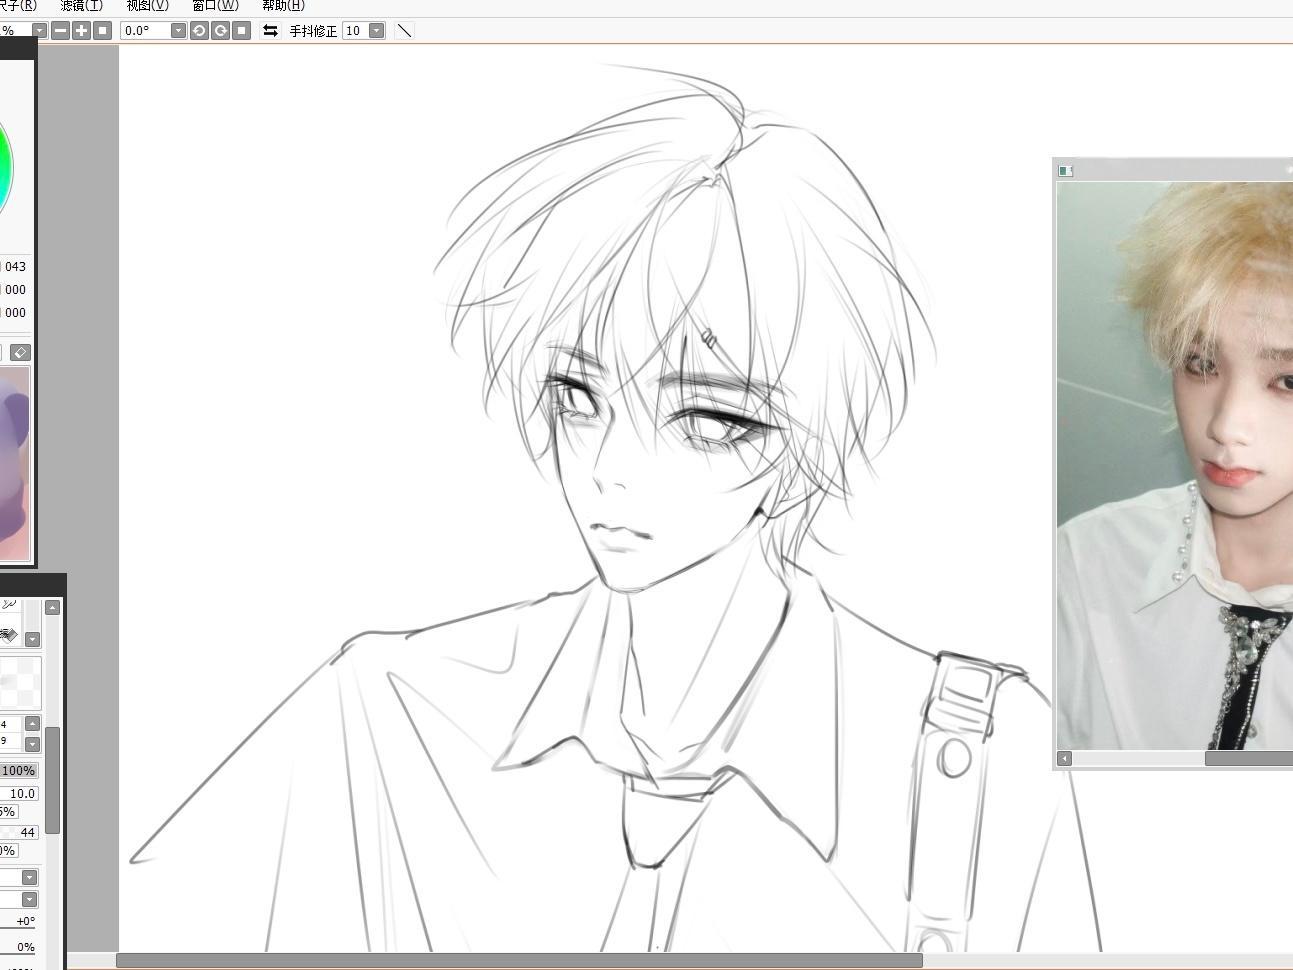Click the brush texture preview box

(19, 683)
